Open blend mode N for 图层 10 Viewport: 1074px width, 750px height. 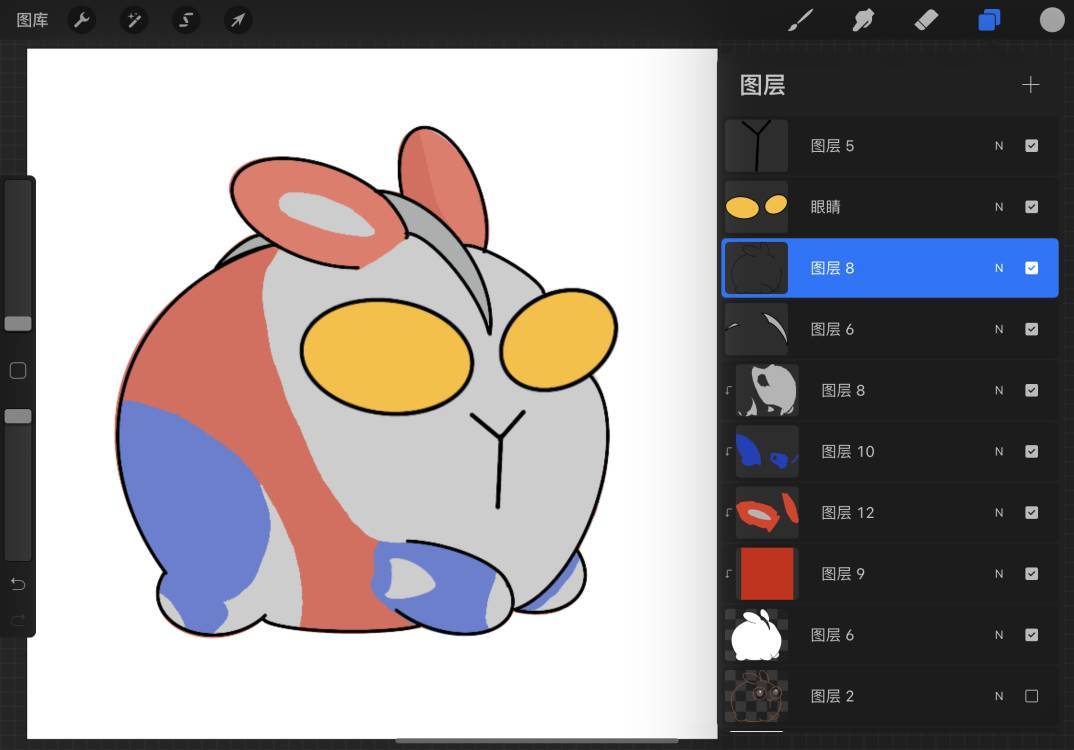pos(999,451)
